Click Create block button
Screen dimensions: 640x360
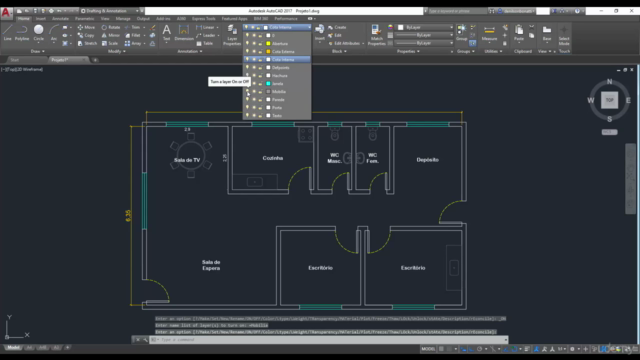(337, 27)
